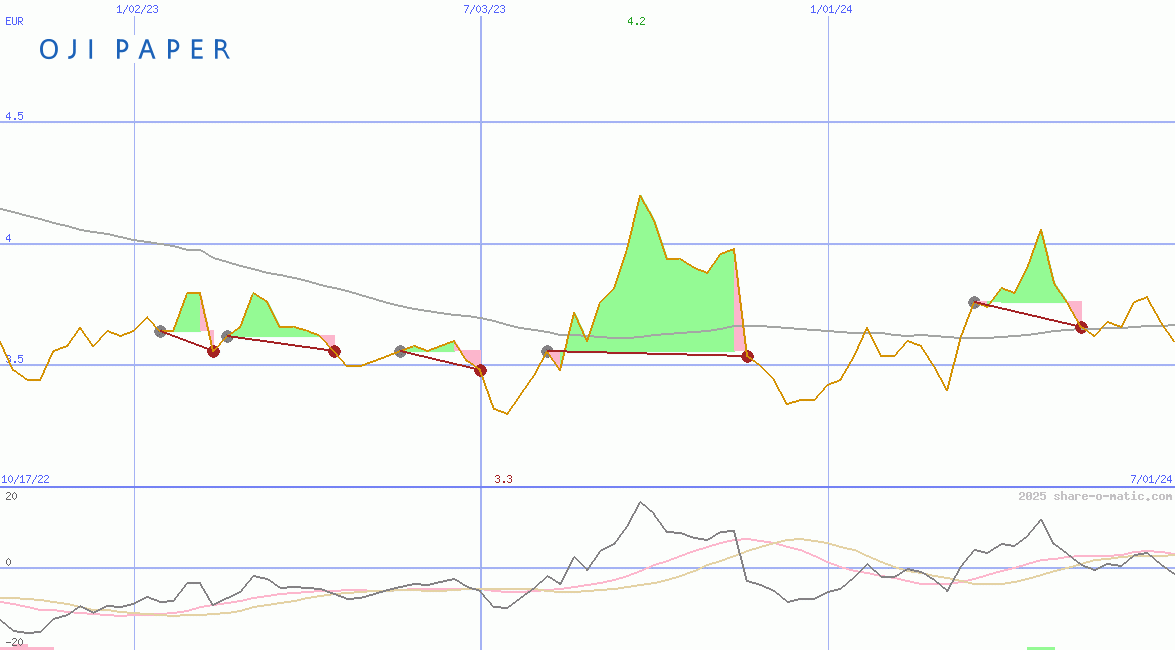Select the 1/01/24 date label
The image size is (1175, 650).
[831, 9]
